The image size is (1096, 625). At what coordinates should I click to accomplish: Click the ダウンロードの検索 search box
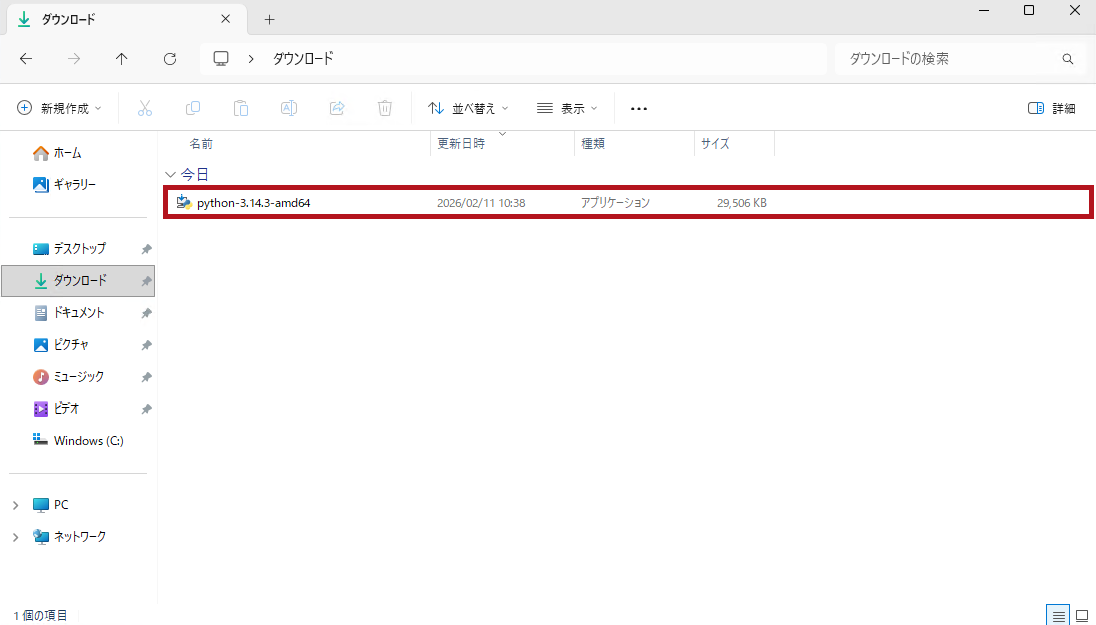tap(950, 59)
